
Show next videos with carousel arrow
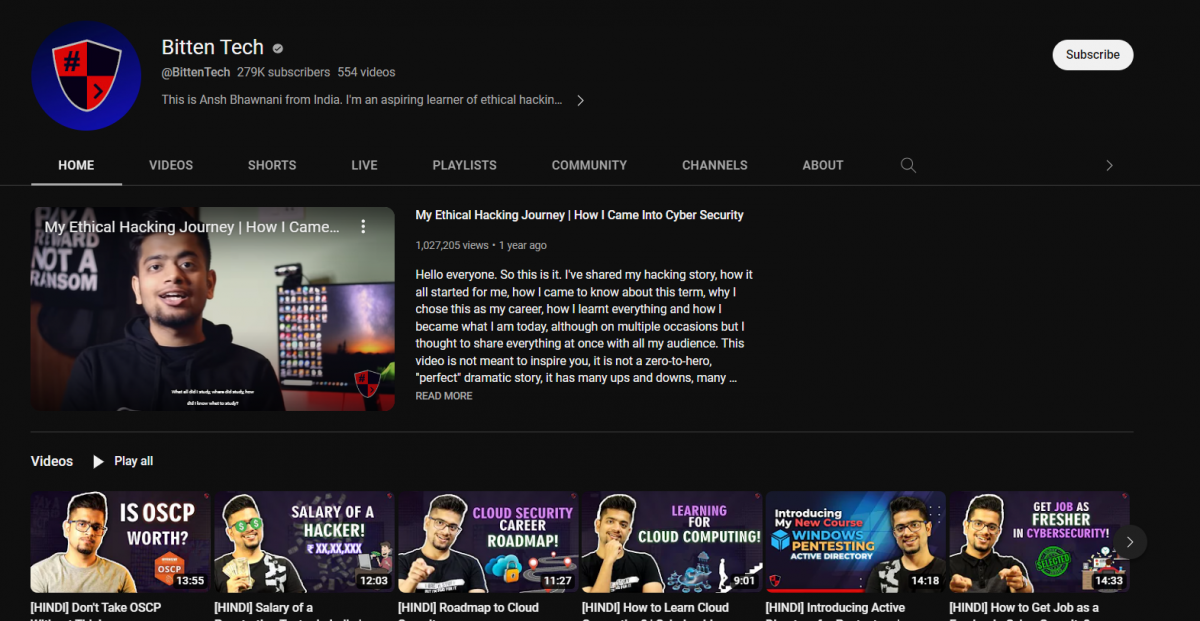1130,541
